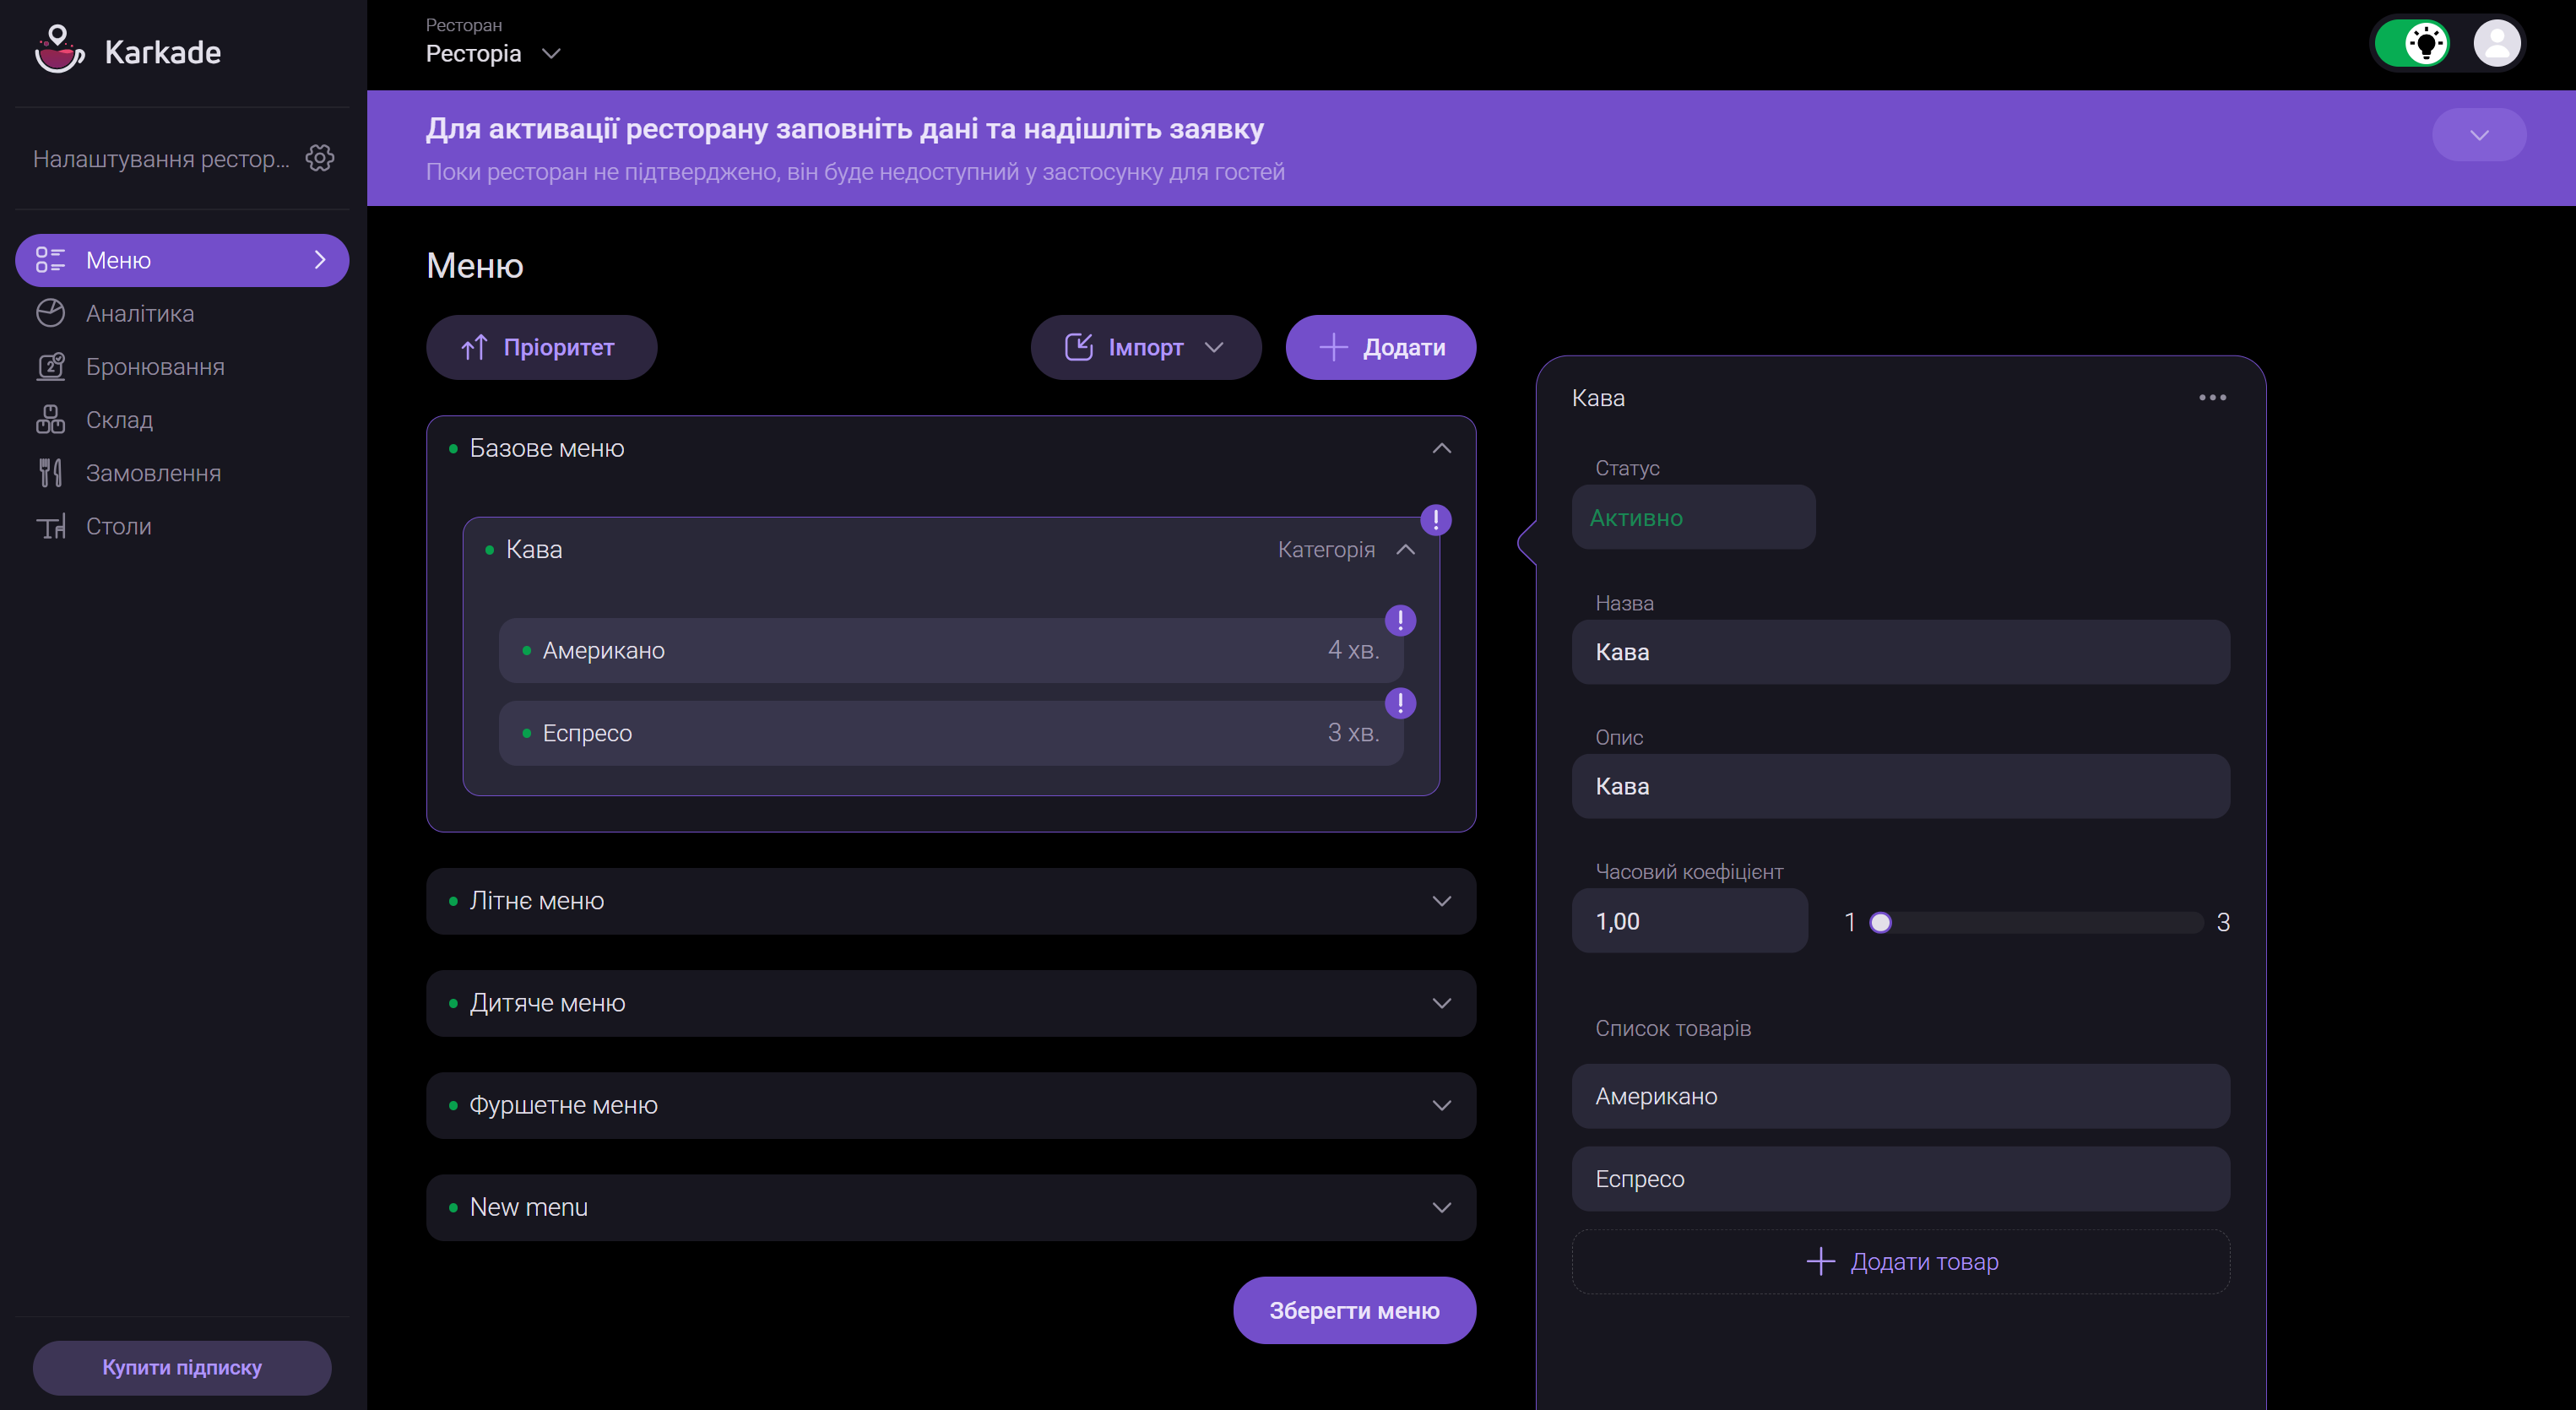Expand the Фуршетне меню section
The height and width of the screenshot is (1410, 2576).
click(x=1441, y=1105)
